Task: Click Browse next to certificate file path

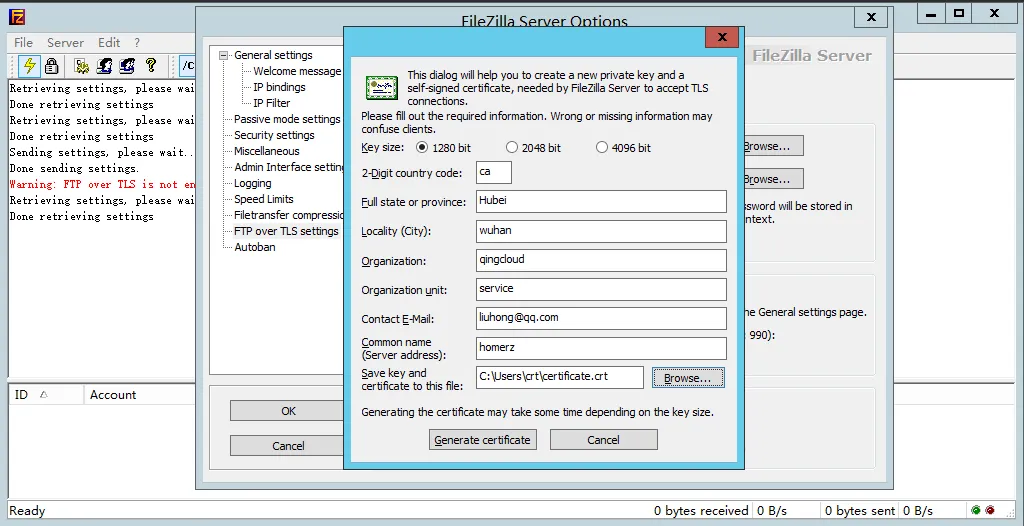Action: (x=688, y=378)
